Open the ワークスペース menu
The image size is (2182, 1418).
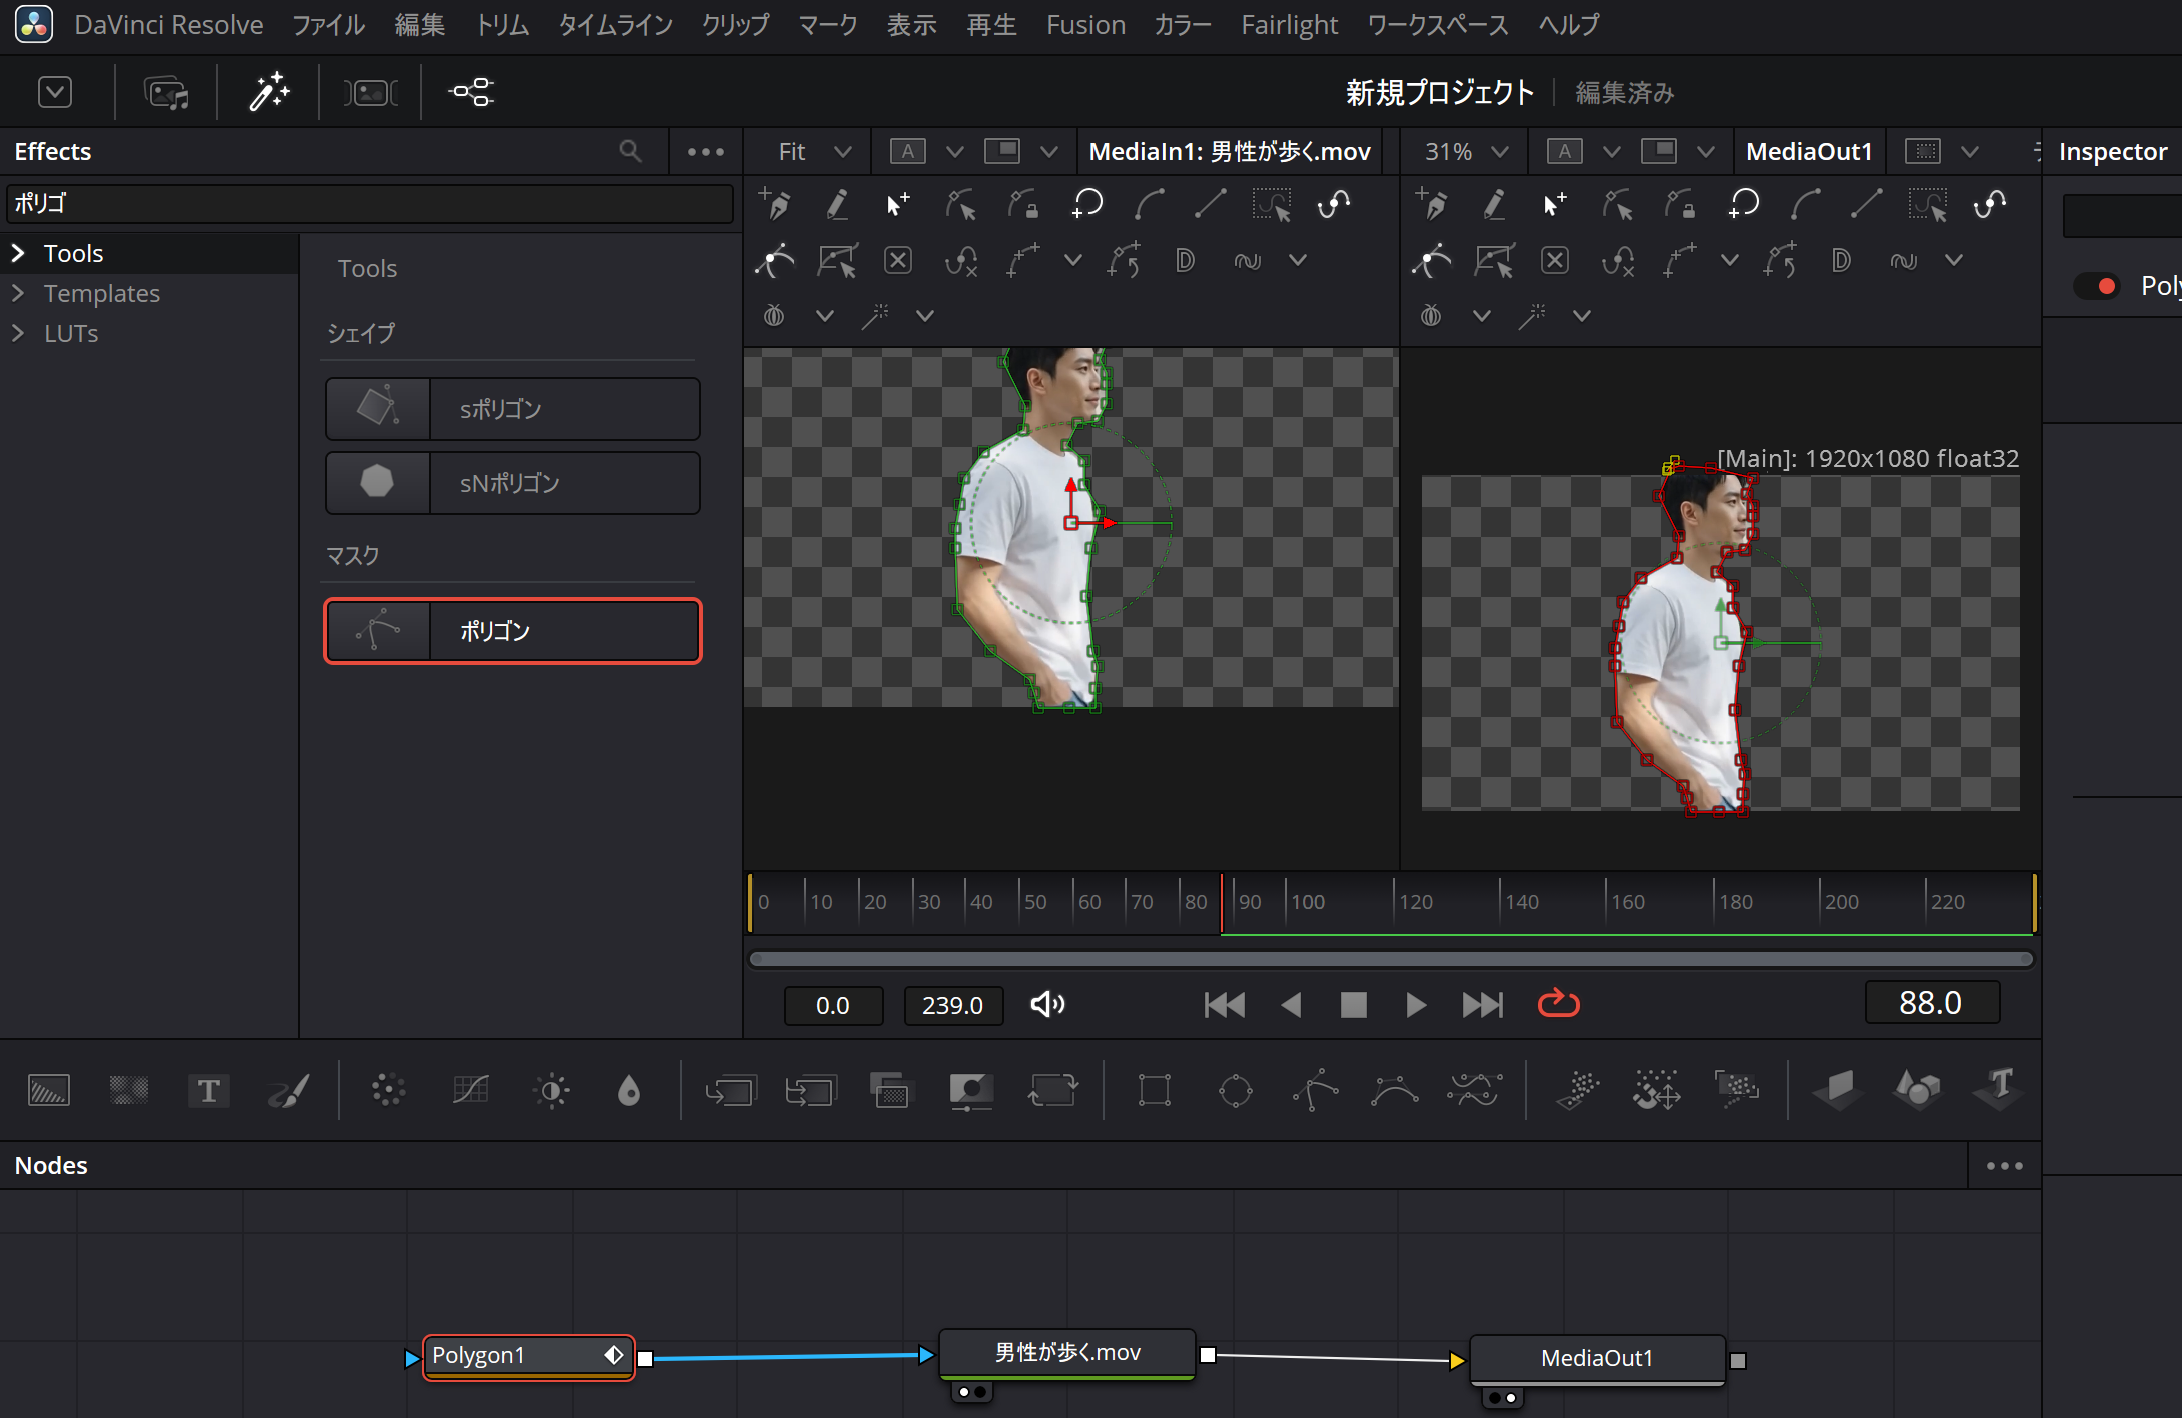click(1438, 25)
